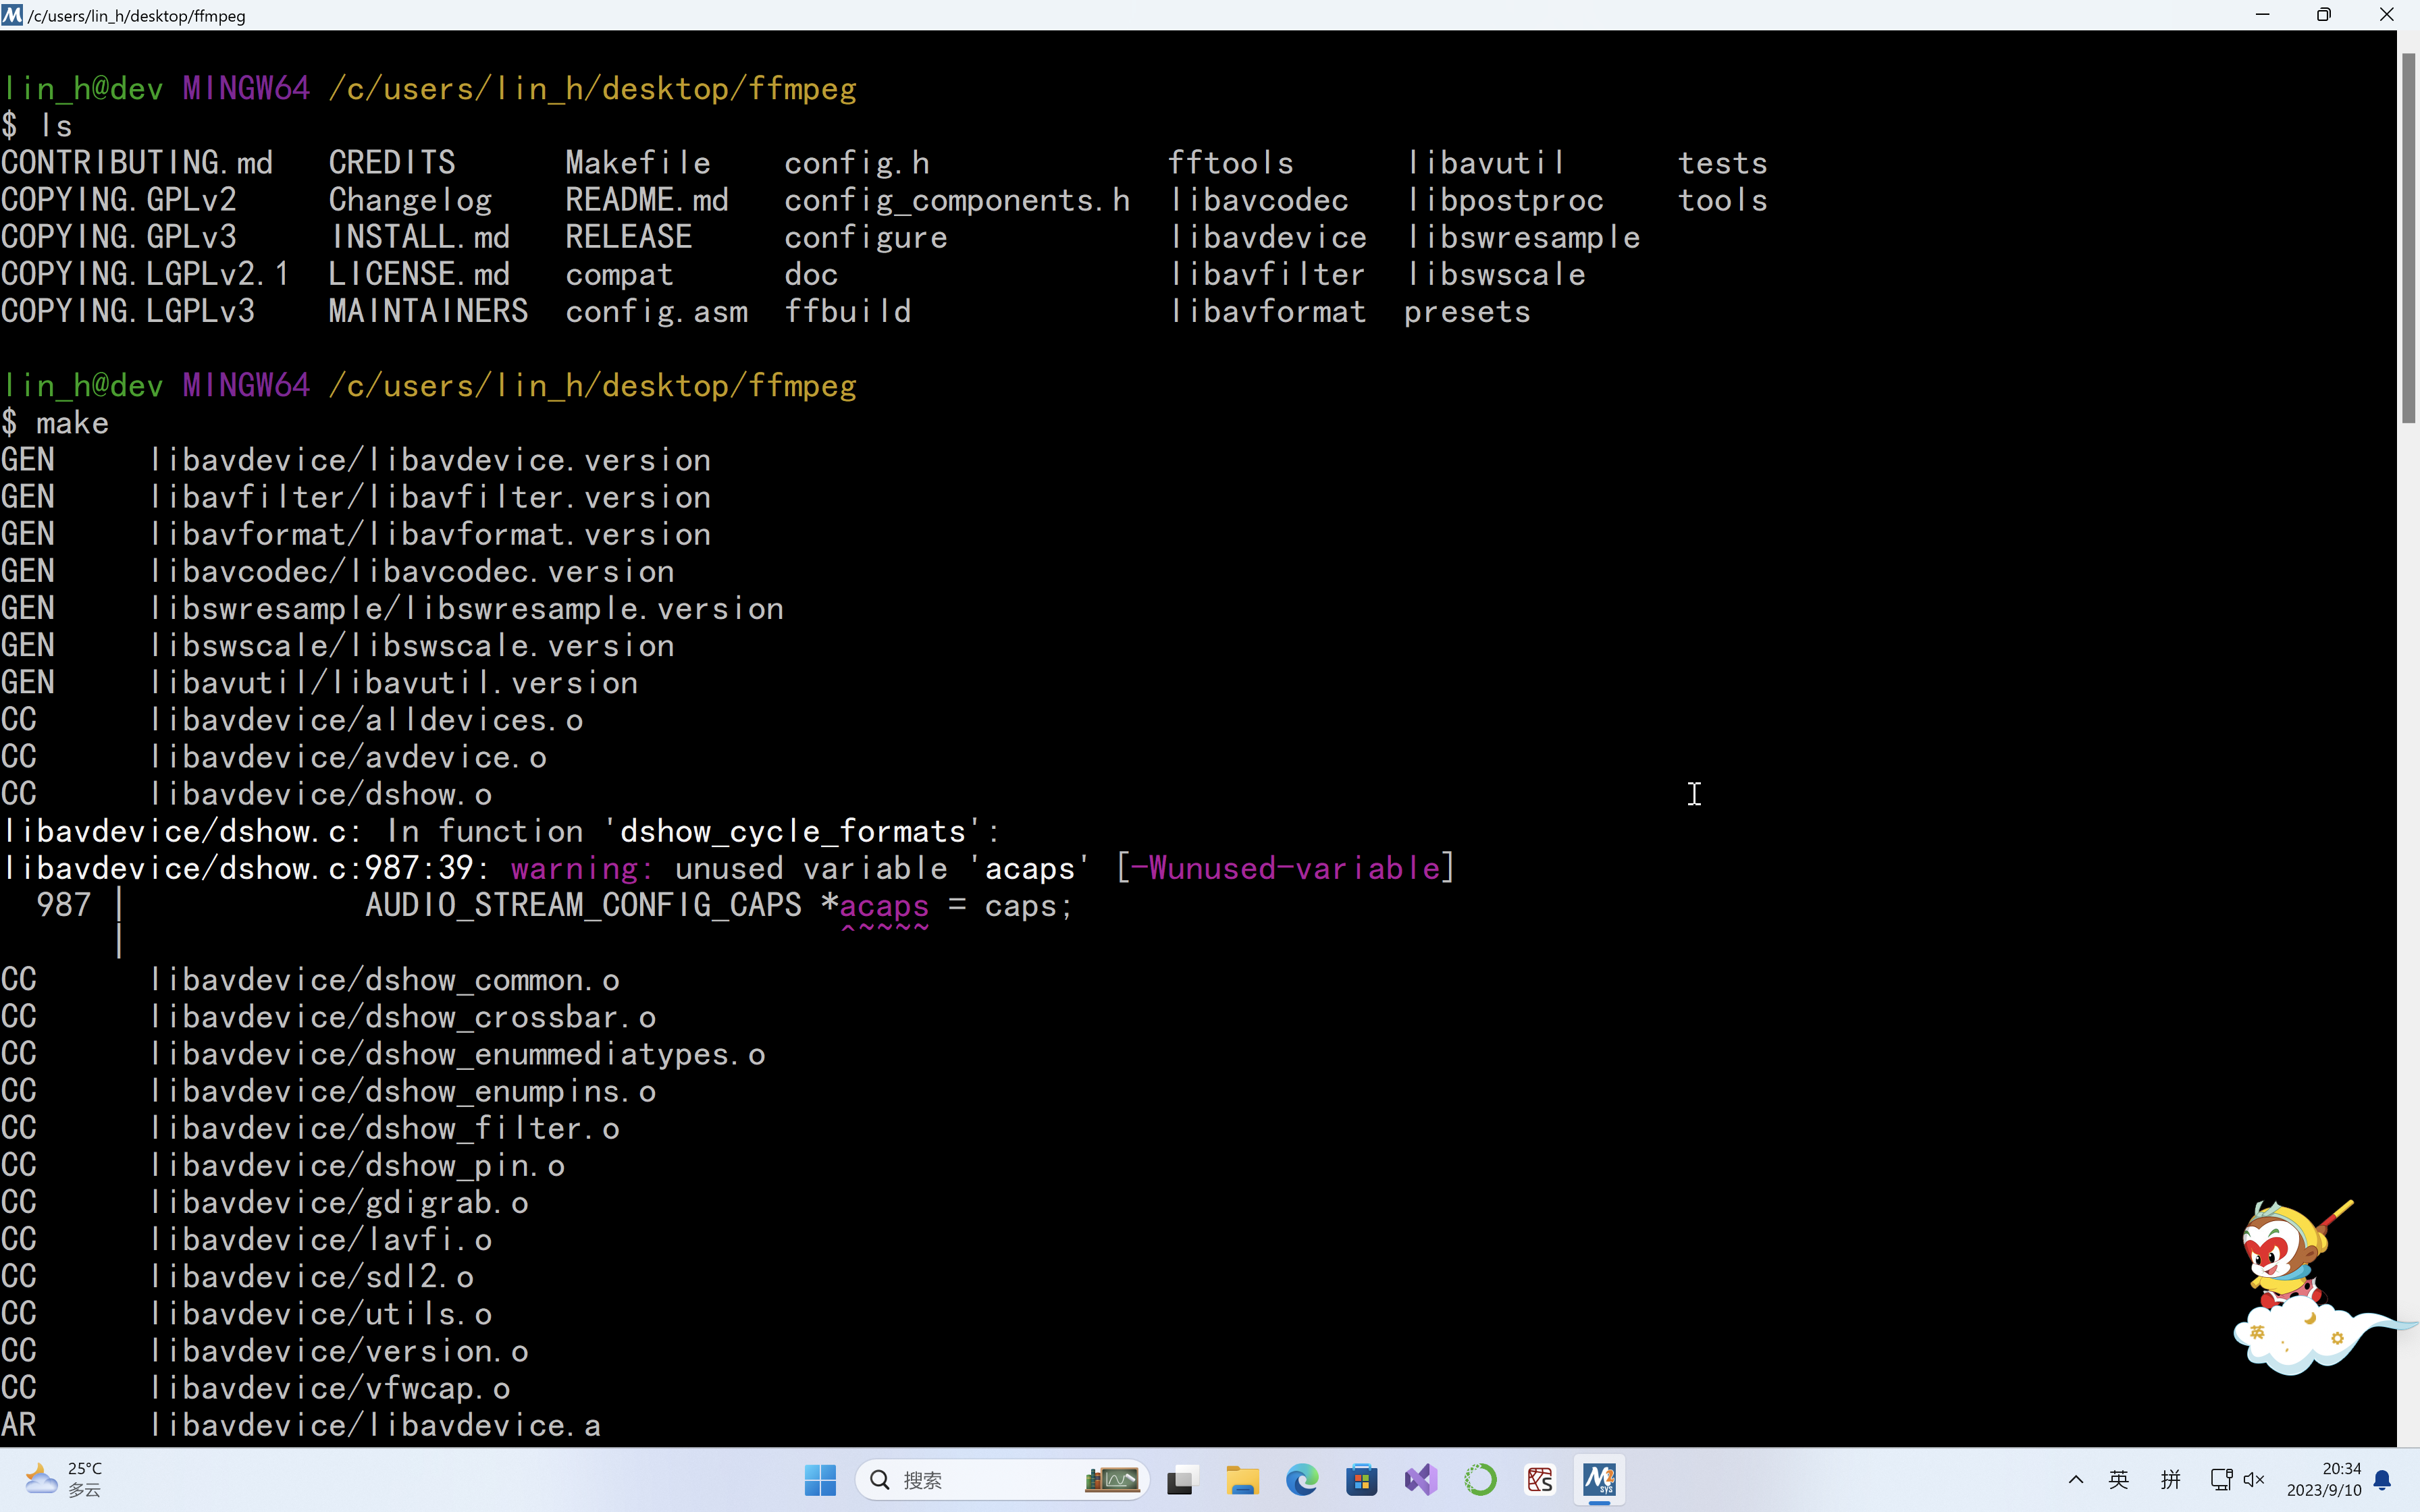Image resolution: width=2420 pixels, height=1512 pixels.
Task: Open the red S spider-web app icon
Action: coord(1540,1479)
